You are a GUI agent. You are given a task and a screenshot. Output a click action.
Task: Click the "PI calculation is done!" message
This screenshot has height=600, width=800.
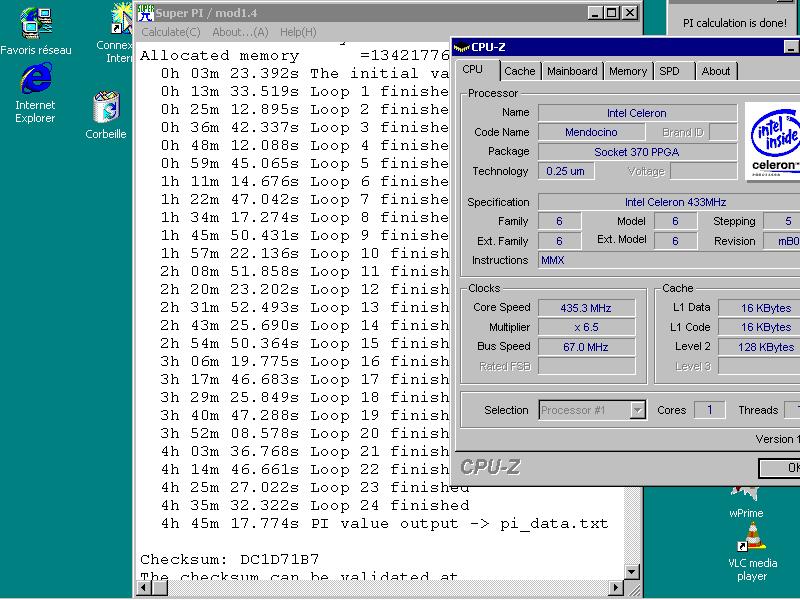[735, 23]
